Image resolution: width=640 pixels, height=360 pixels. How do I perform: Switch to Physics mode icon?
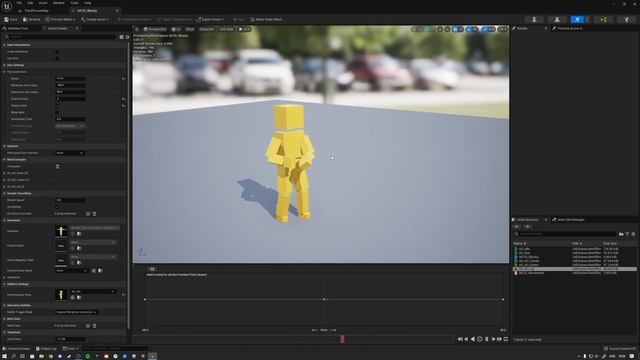pos(627,19)
